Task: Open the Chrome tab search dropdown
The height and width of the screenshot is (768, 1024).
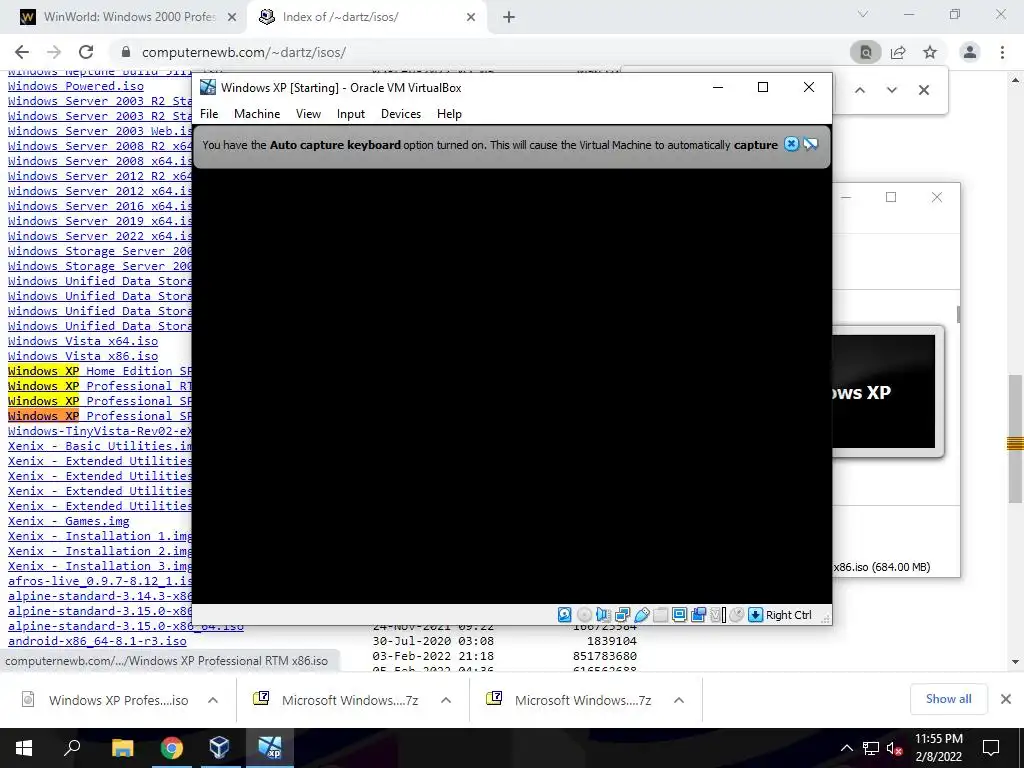Action: [863, 14]
